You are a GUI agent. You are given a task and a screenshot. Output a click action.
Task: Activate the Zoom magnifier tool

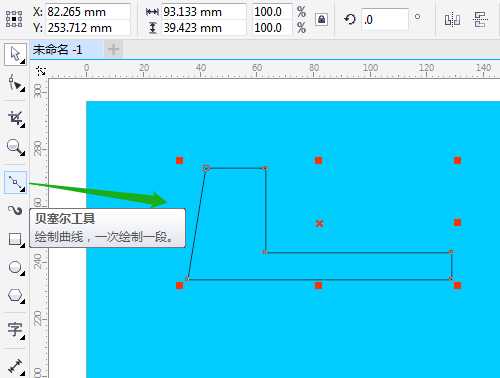click(15, 147)
